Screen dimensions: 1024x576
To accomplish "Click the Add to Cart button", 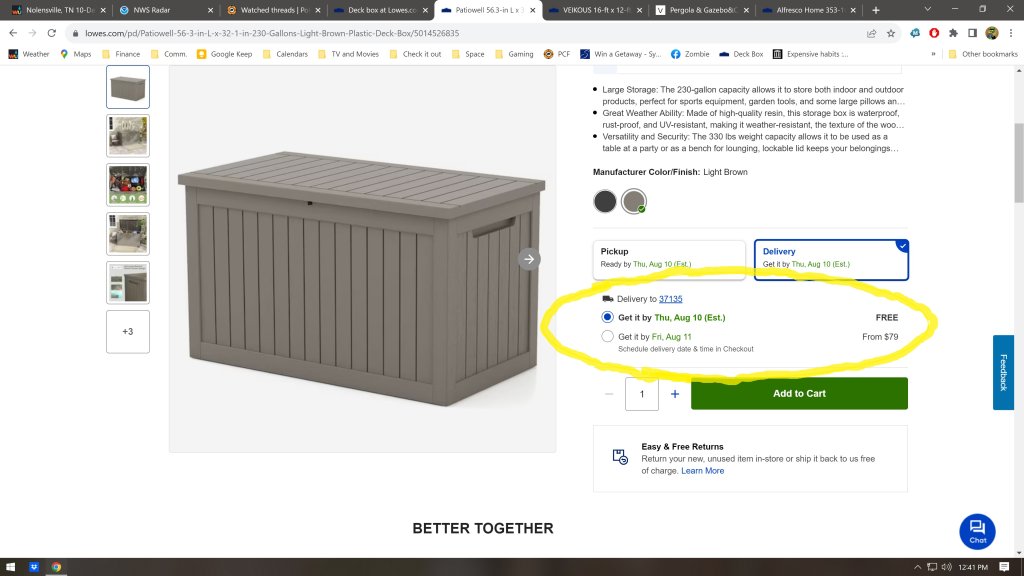I will (x=799, y=393).
